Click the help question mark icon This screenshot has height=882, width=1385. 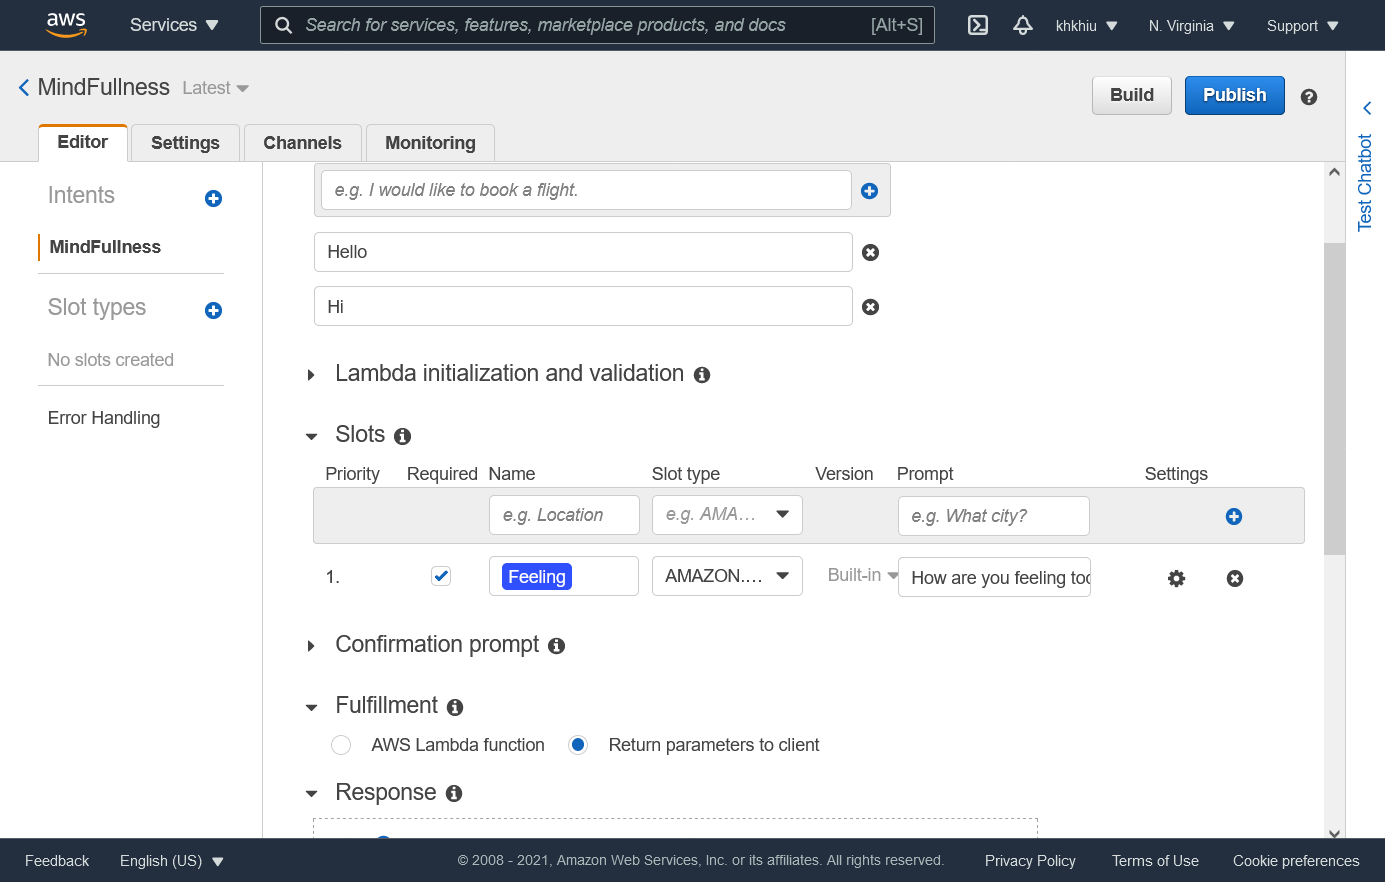[1308, 97]
